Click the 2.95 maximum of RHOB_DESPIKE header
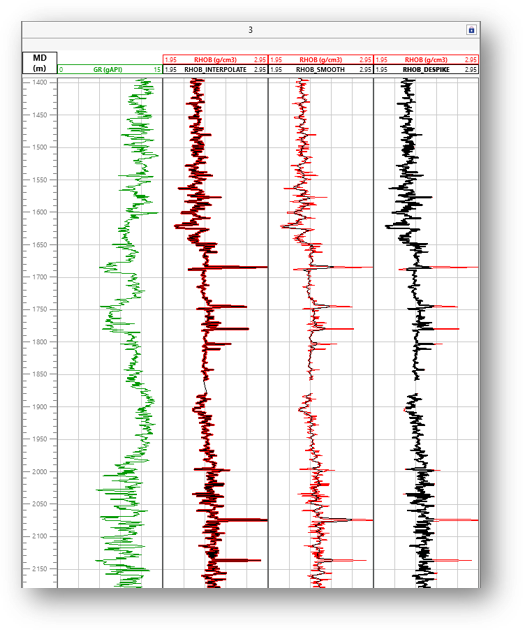Screen dimensions: 523x630 (x=471, y=70)
